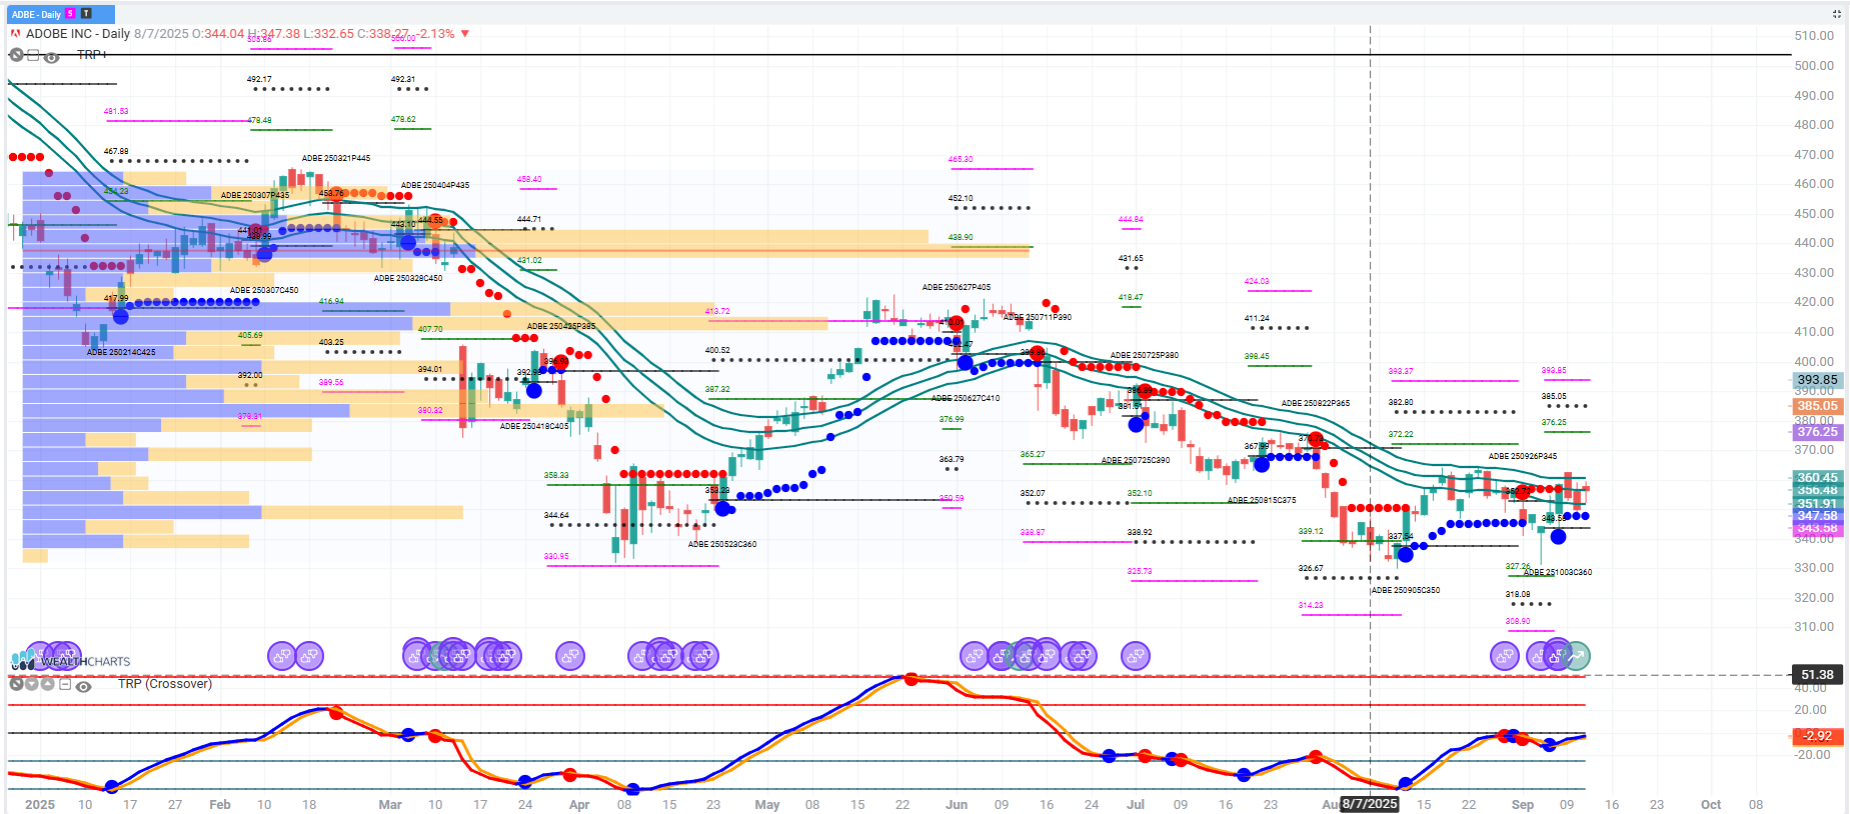Click the 8/7/2025 date label on time axis

coord(1369,804)
